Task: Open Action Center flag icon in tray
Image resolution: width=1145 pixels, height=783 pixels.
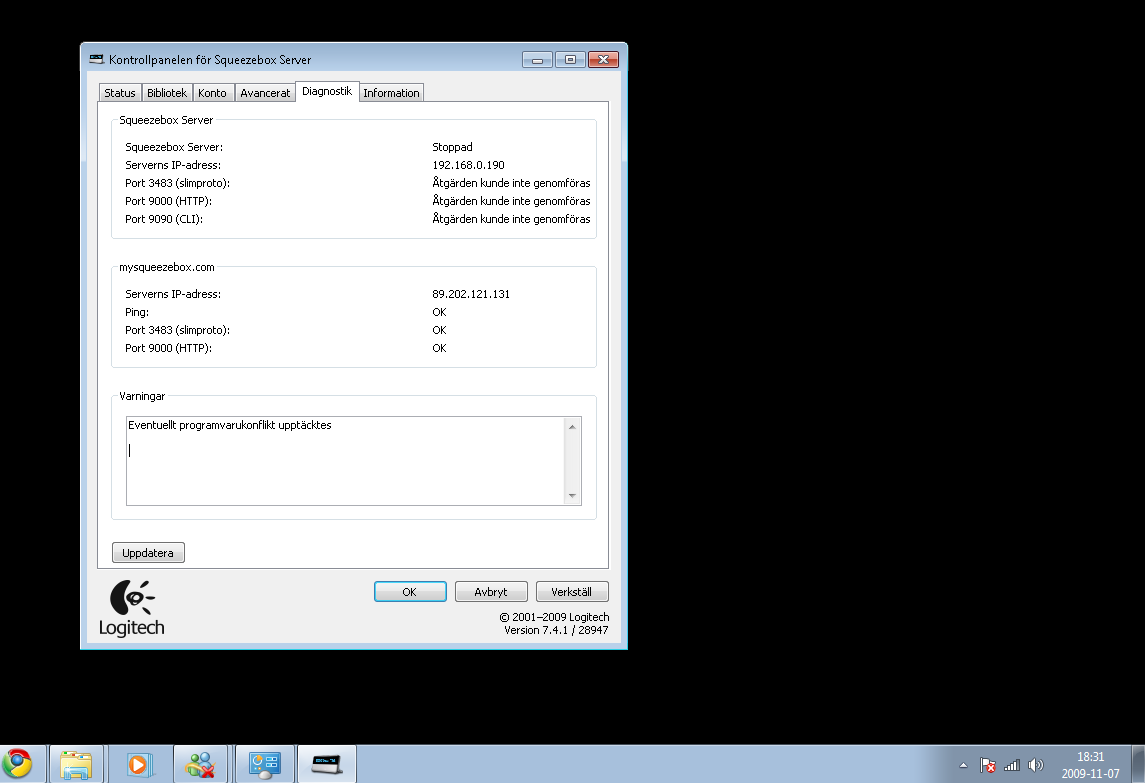Action: [988, 765]
